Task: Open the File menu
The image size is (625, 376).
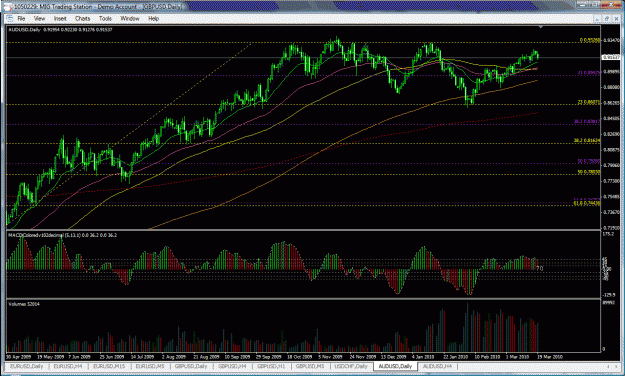Action: pos(21,18)
